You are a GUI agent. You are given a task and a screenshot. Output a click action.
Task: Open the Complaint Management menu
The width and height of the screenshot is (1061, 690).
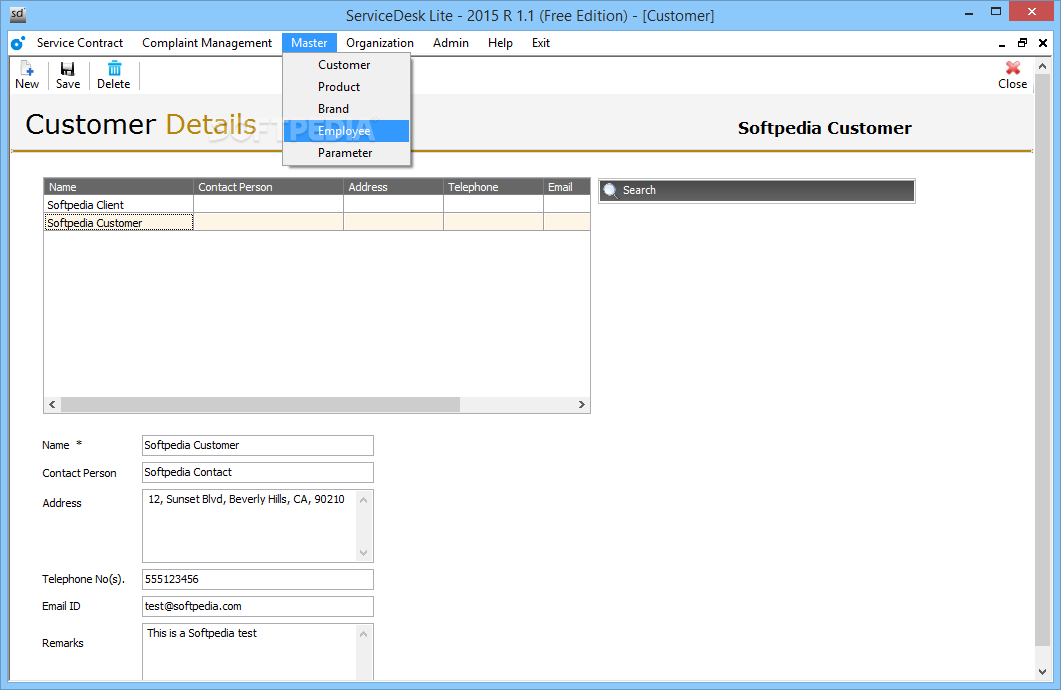207,43
